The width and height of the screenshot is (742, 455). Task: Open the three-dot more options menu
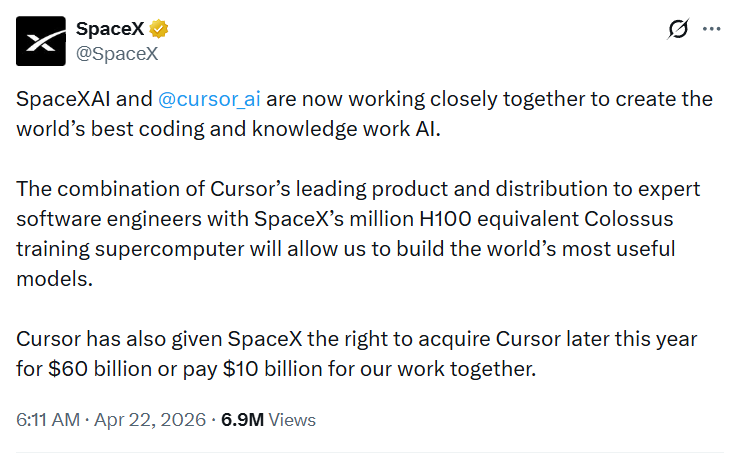click(x=712, y=29)
